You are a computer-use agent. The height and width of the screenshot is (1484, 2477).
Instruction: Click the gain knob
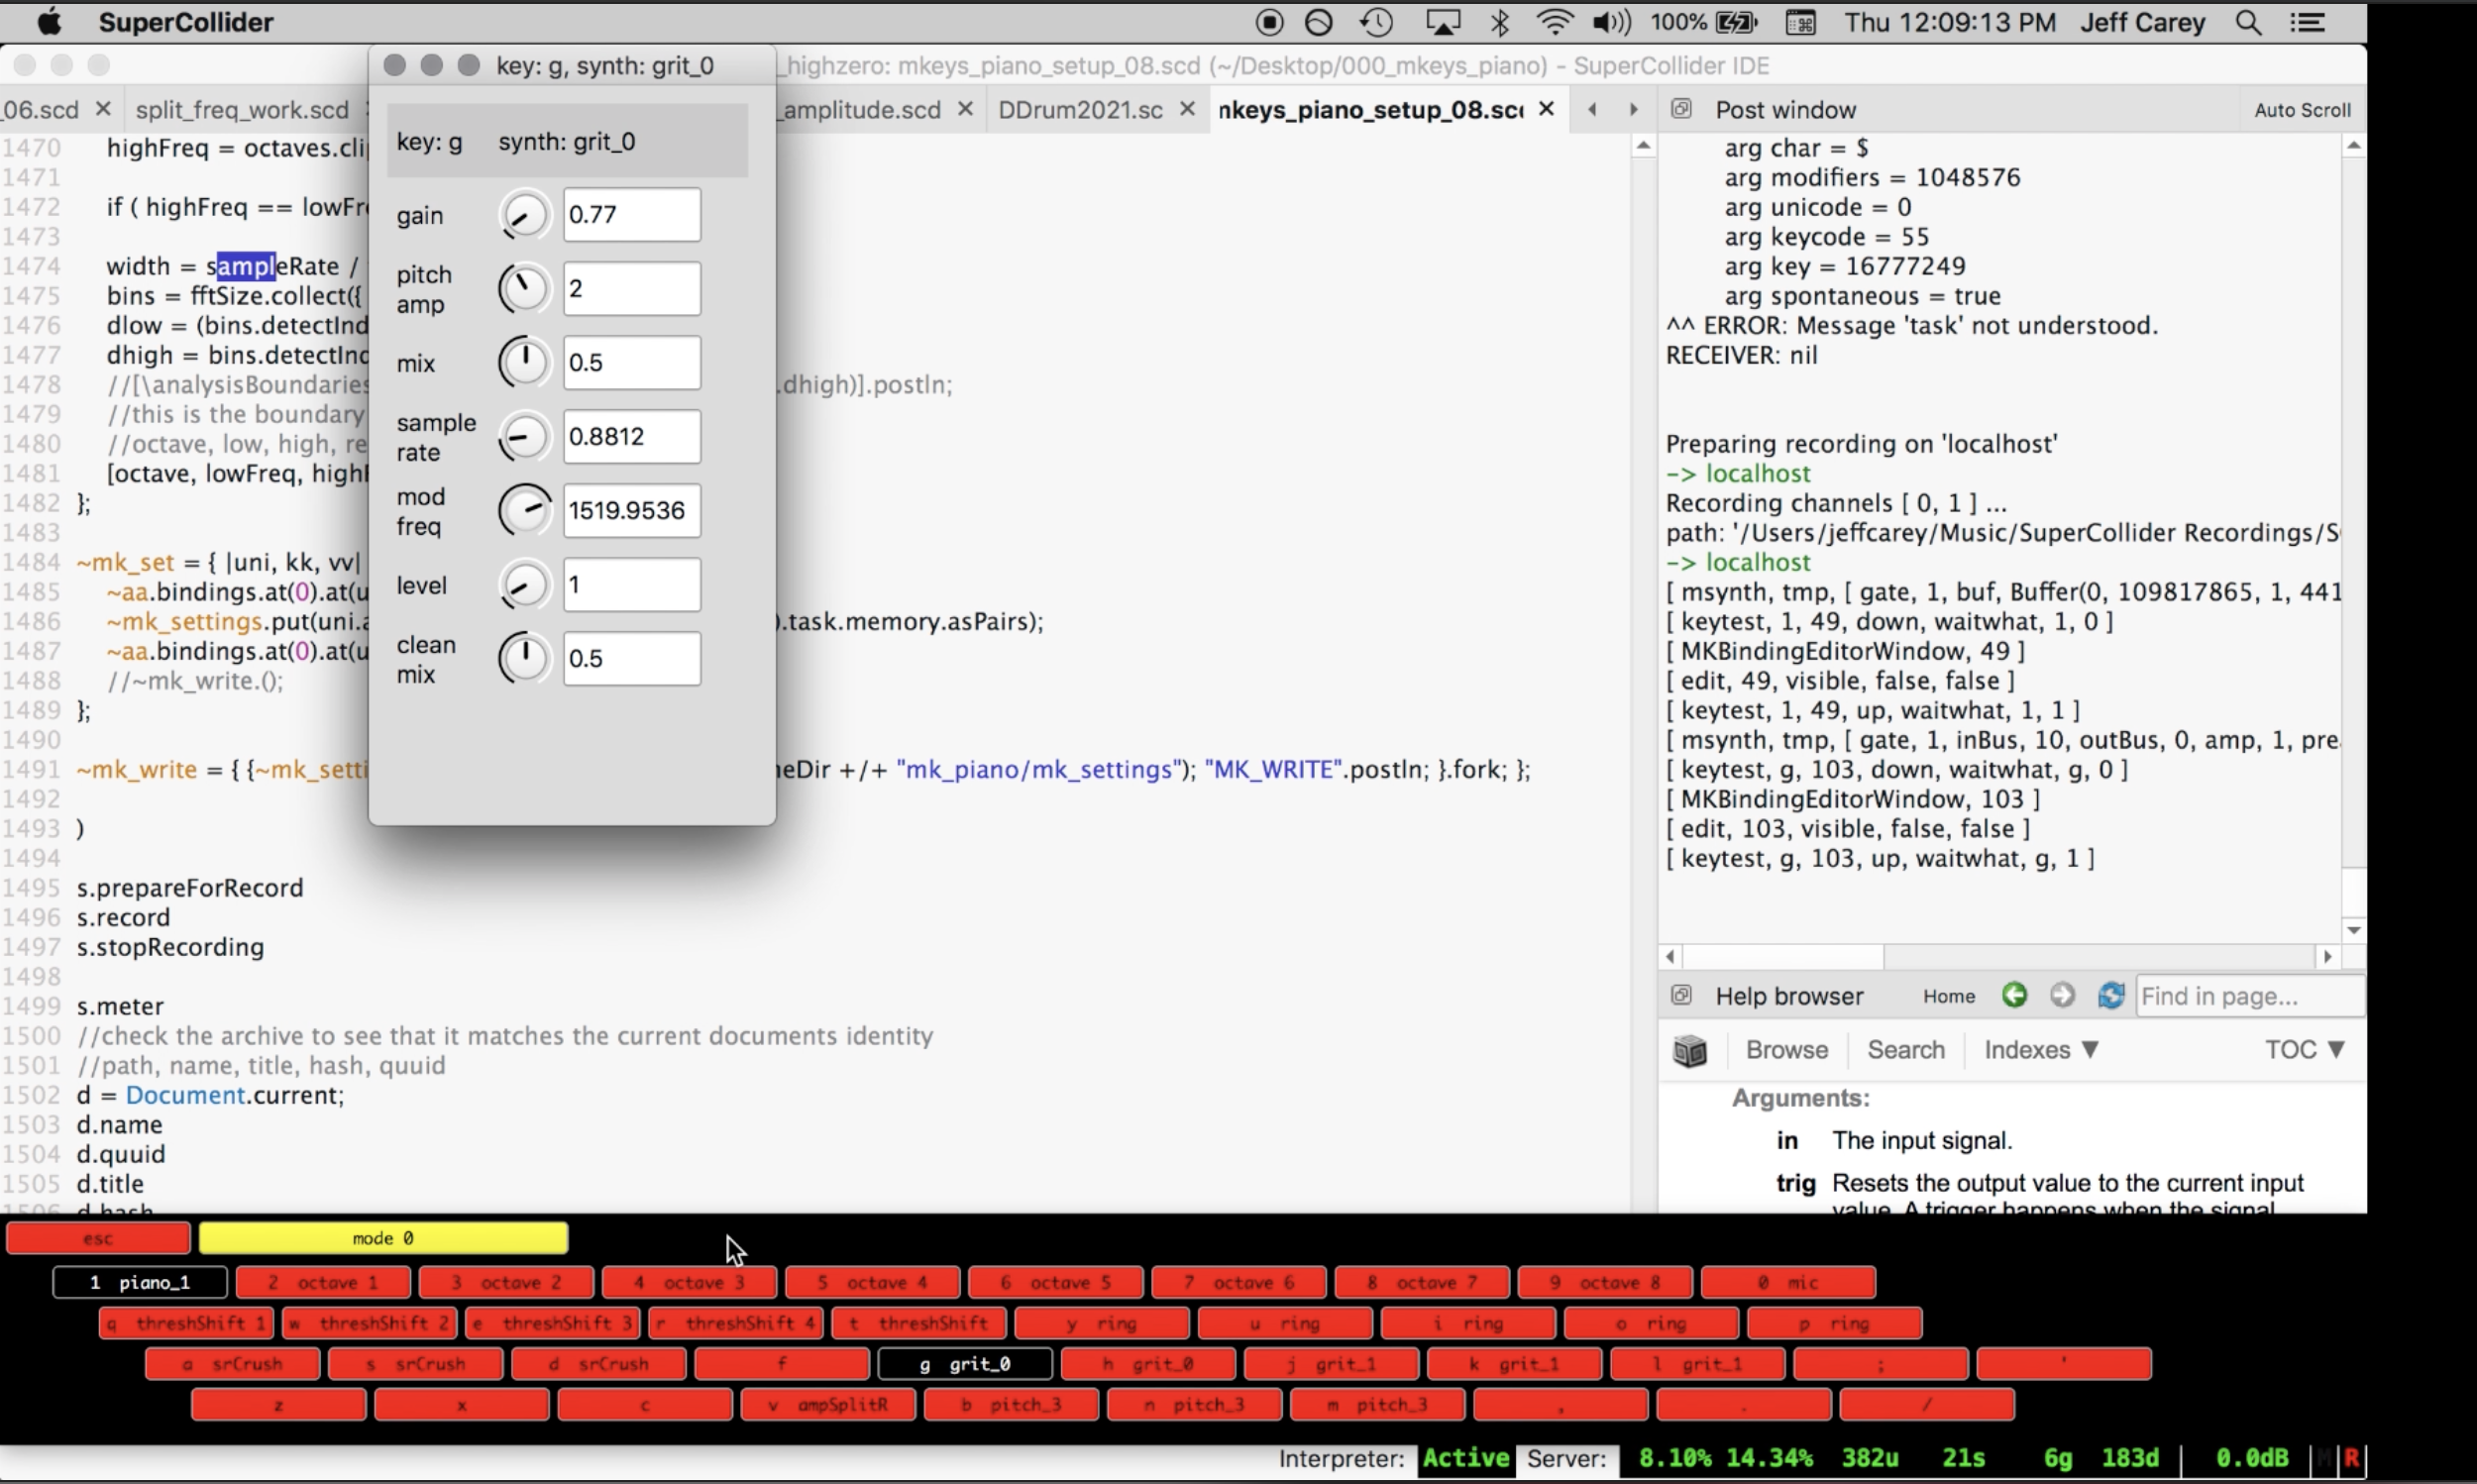coord(524,215)
